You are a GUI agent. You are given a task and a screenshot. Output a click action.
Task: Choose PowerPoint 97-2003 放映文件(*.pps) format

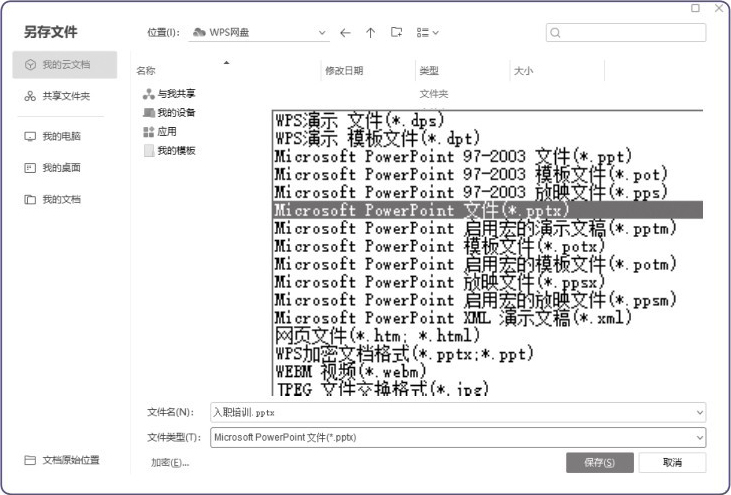point(488,192)
